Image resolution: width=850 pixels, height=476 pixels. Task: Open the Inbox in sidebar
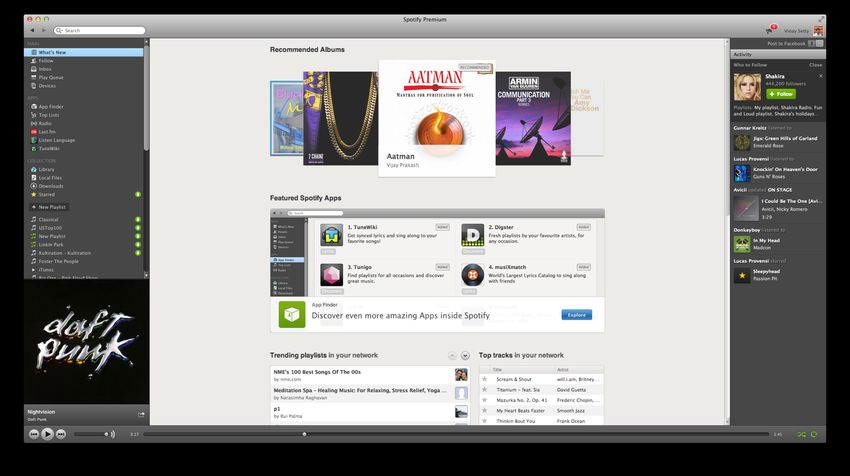click(44, 69)
